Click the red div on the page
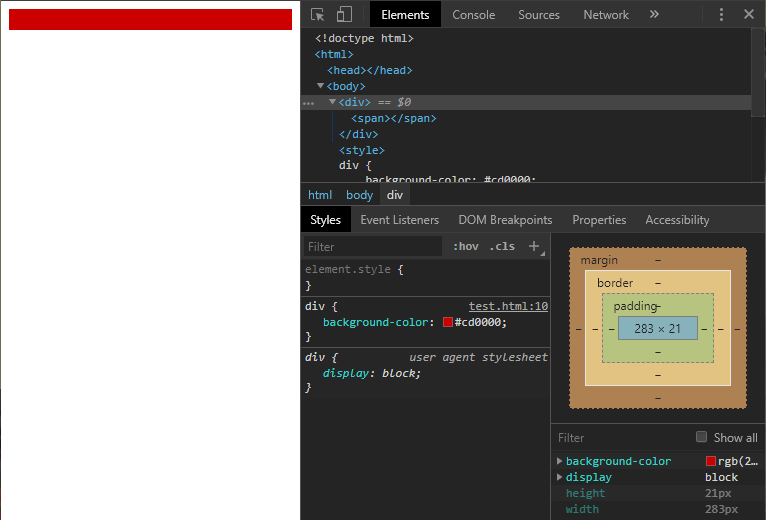 (150, 20)
